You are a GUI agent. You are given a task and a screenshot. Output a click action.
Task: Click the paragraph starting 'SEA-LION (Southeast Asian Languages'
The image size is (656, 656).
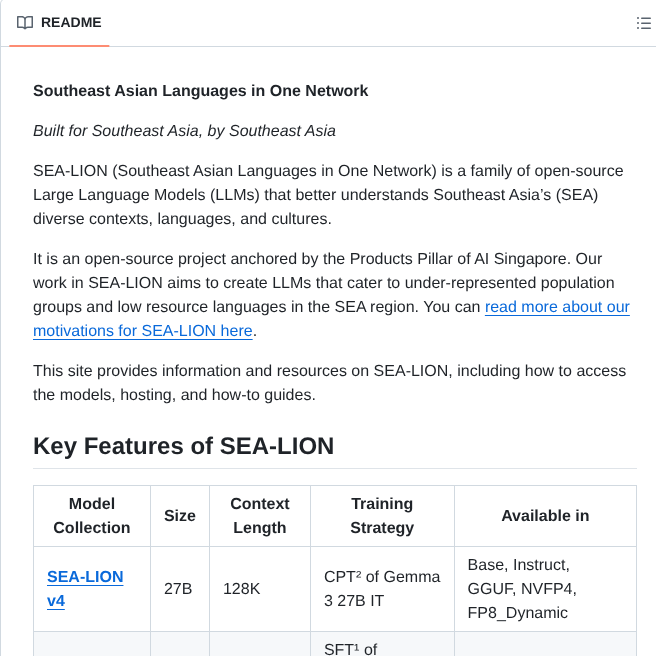click(x=328, y=195)
